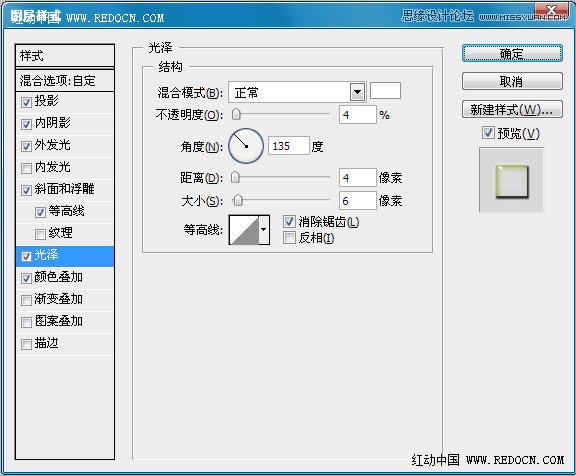Viewport: 576px width, 476px height.
Task: Select the 纹理 sub-item label
Action: click(61, 233)
